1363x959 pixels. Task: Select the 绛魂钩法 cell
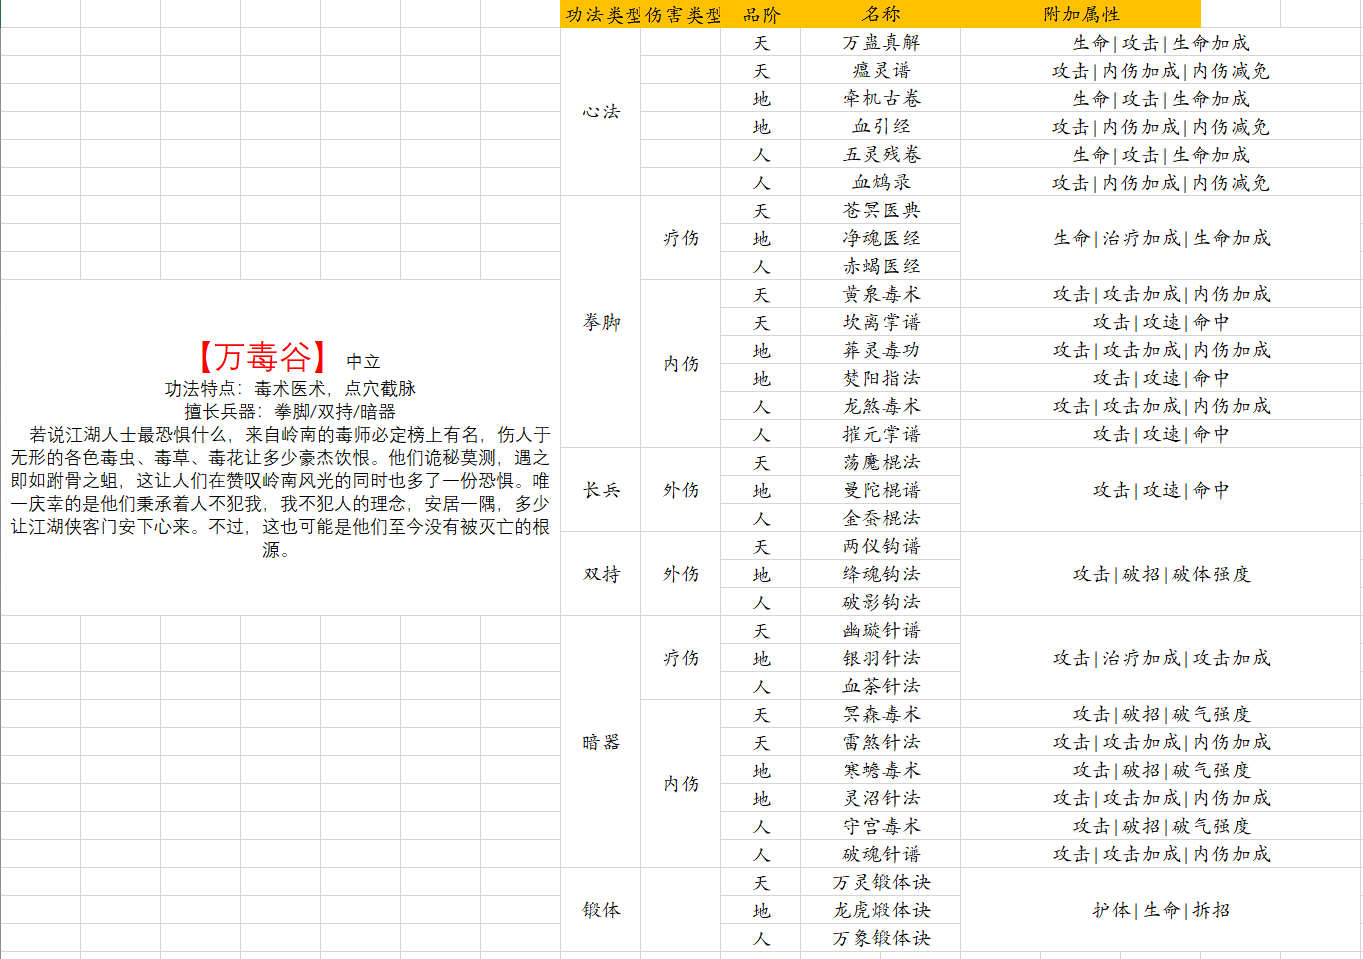coord(881,574)
